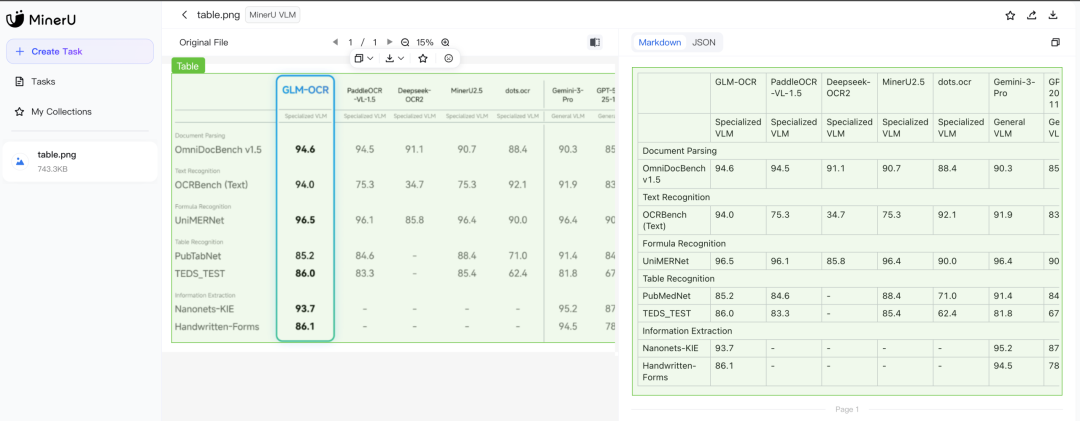This screenshot has width=1080, height=421.
Task: Click the MinerU VLM tag beside the file name
Action: tap(273, 14)
